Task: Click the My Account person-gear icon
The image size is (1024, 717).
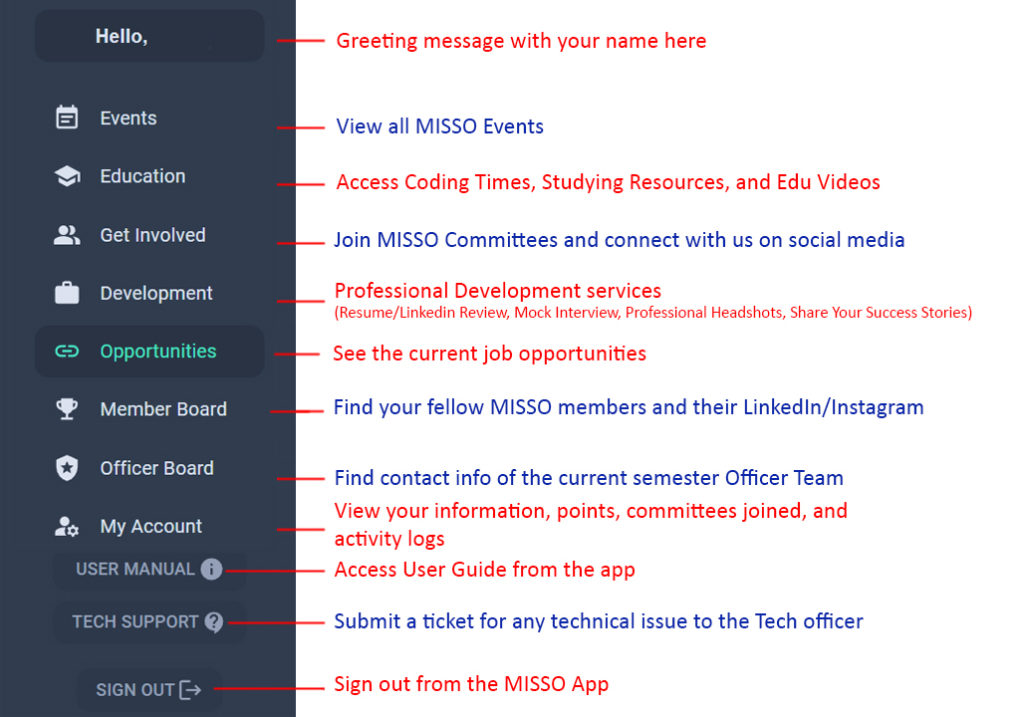Action: [67, 526]
